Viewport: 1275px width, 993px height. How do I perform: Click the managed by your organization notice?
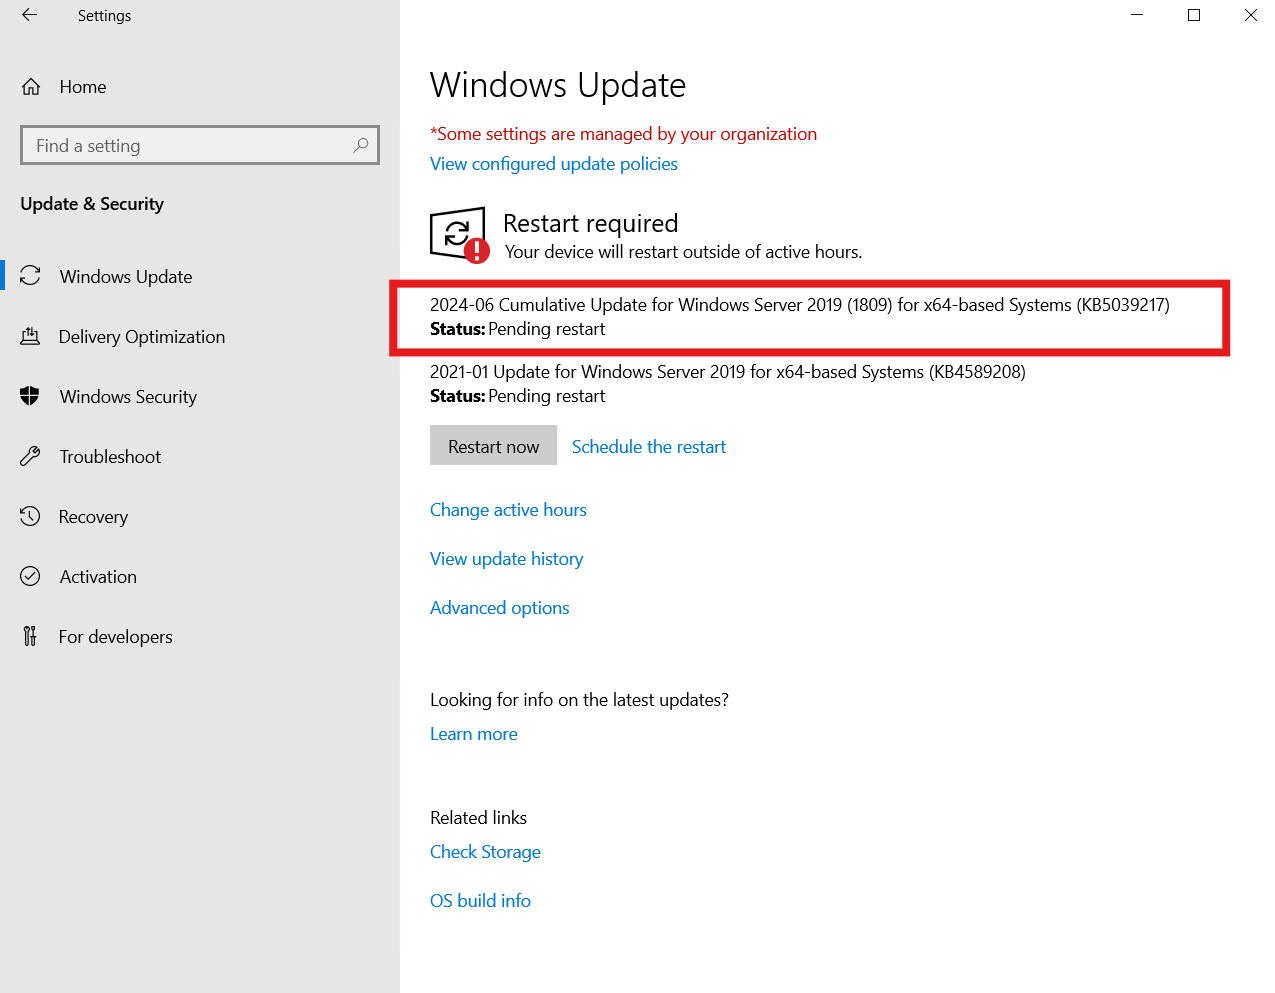pyautogui.click(x=623, y=134)
